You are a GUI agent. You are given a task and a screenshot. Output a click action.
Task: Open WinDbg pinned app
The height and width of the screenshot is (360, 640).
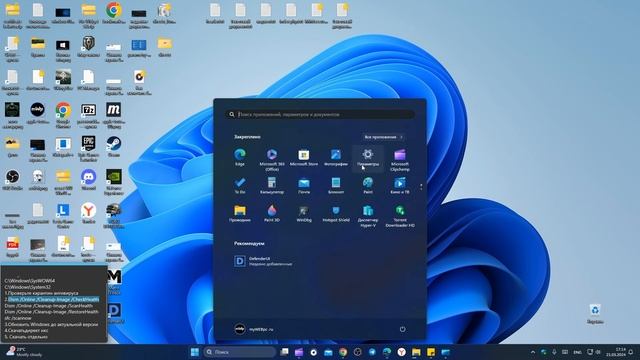pos(304,213)
